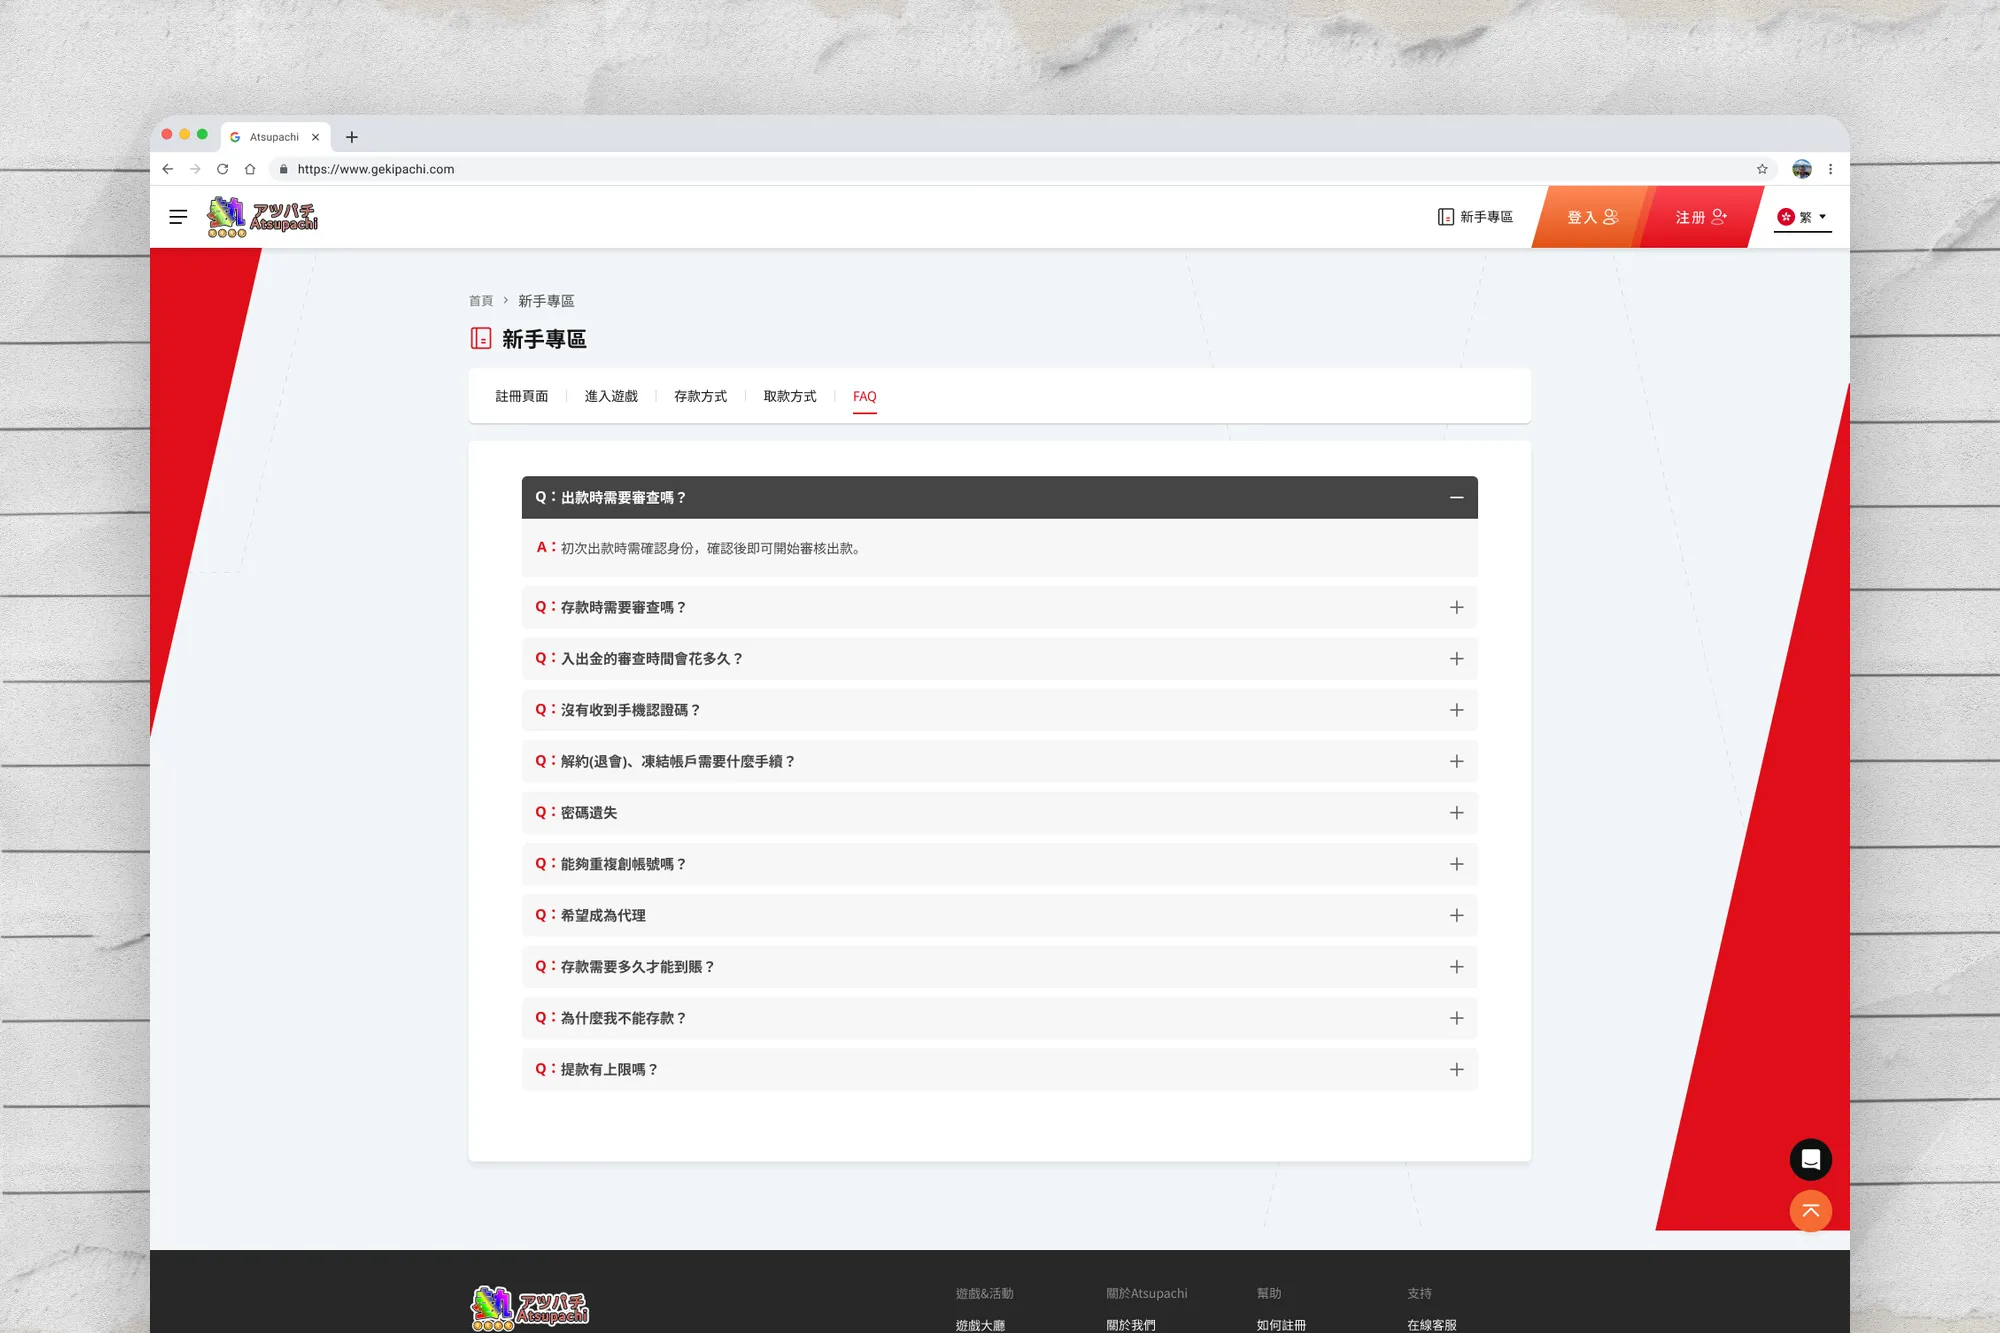Open 在線客服 footer link
The image size is (2000, 1333).
(x=1432, y=1325)
